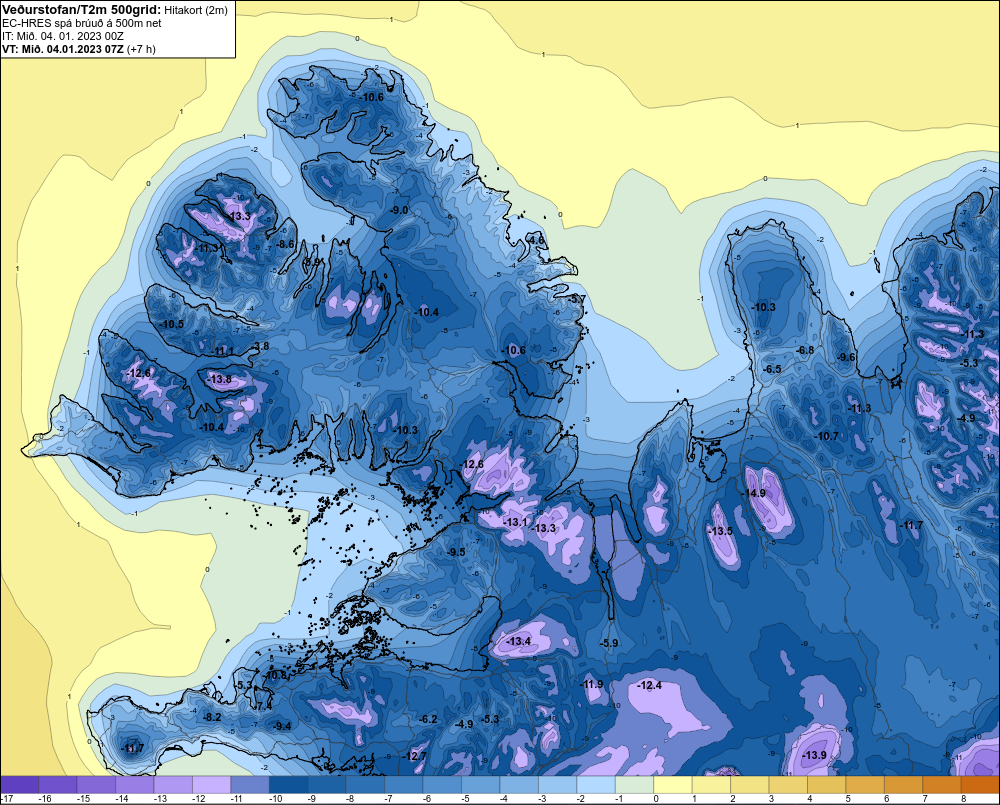Click the '8' legend scale number
The height and width of the screenshot is (805, 1000).
[963, 799]
